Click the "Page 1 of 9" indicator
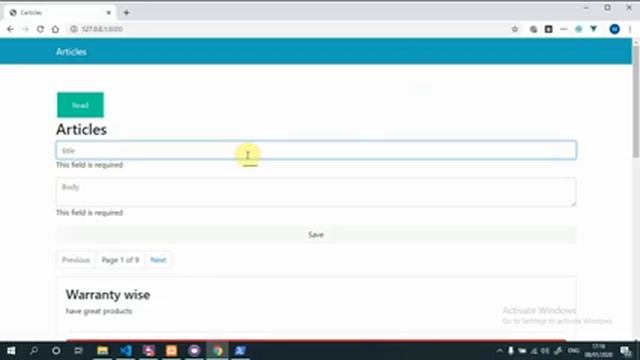 click(120, 260)
